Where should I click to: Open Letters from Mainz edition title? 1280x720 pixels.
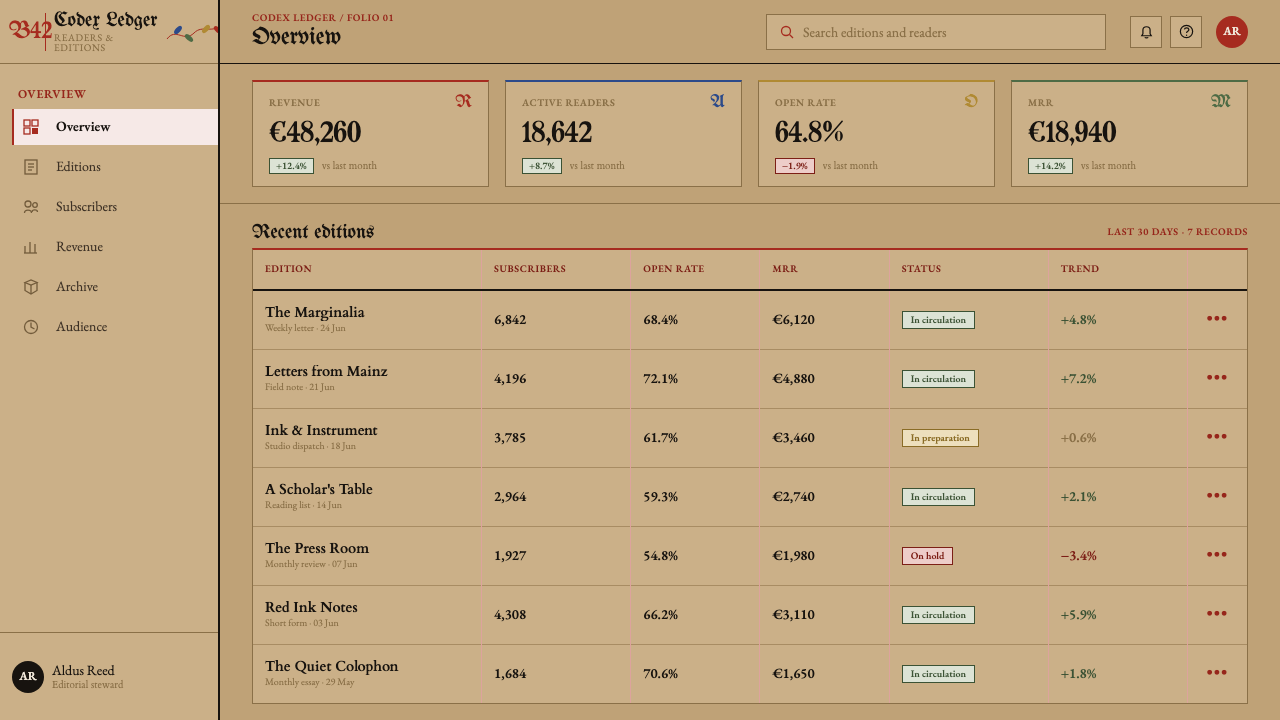[x=326, y=371]
